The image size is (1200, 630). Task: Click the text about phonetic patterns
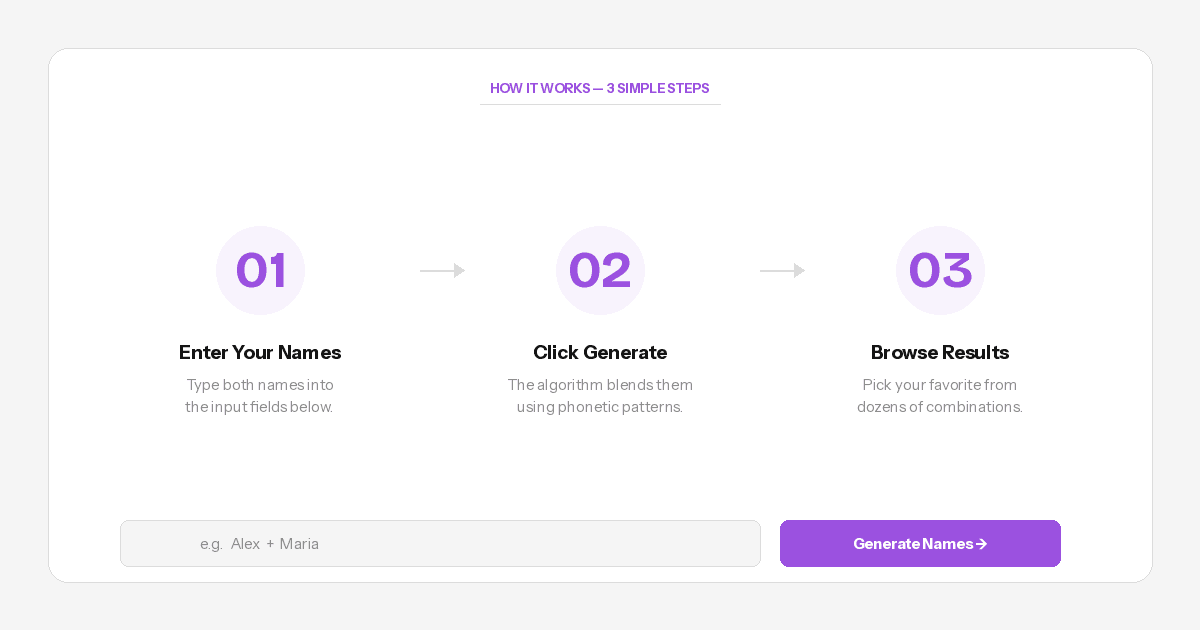[600, 396]
